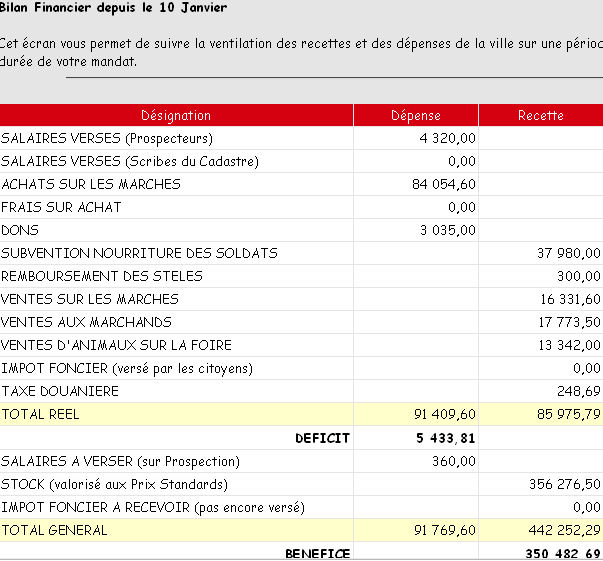
Task: Click the 248,69 customs tax value
Action: (x=579, y=391)
